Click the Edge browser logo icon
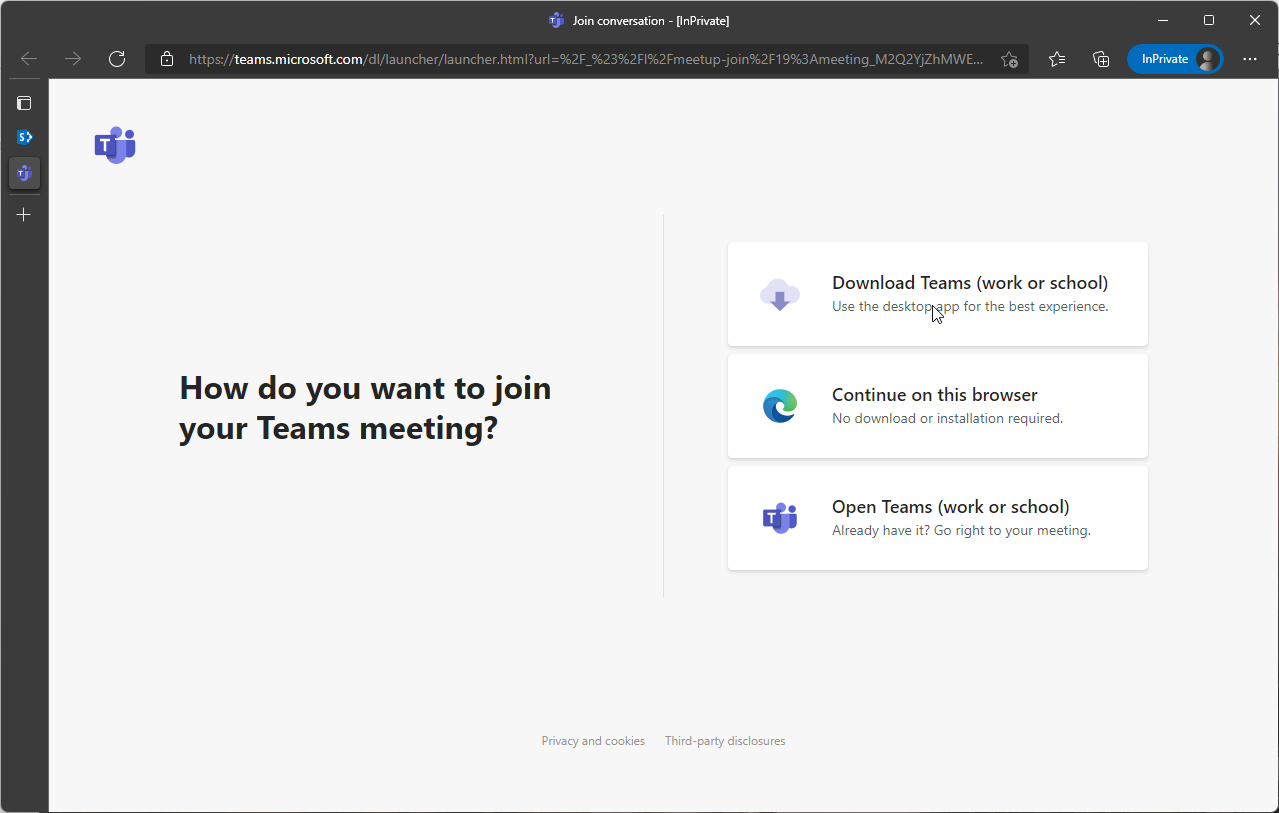1279x813 pixels. [x=780, y=406]
